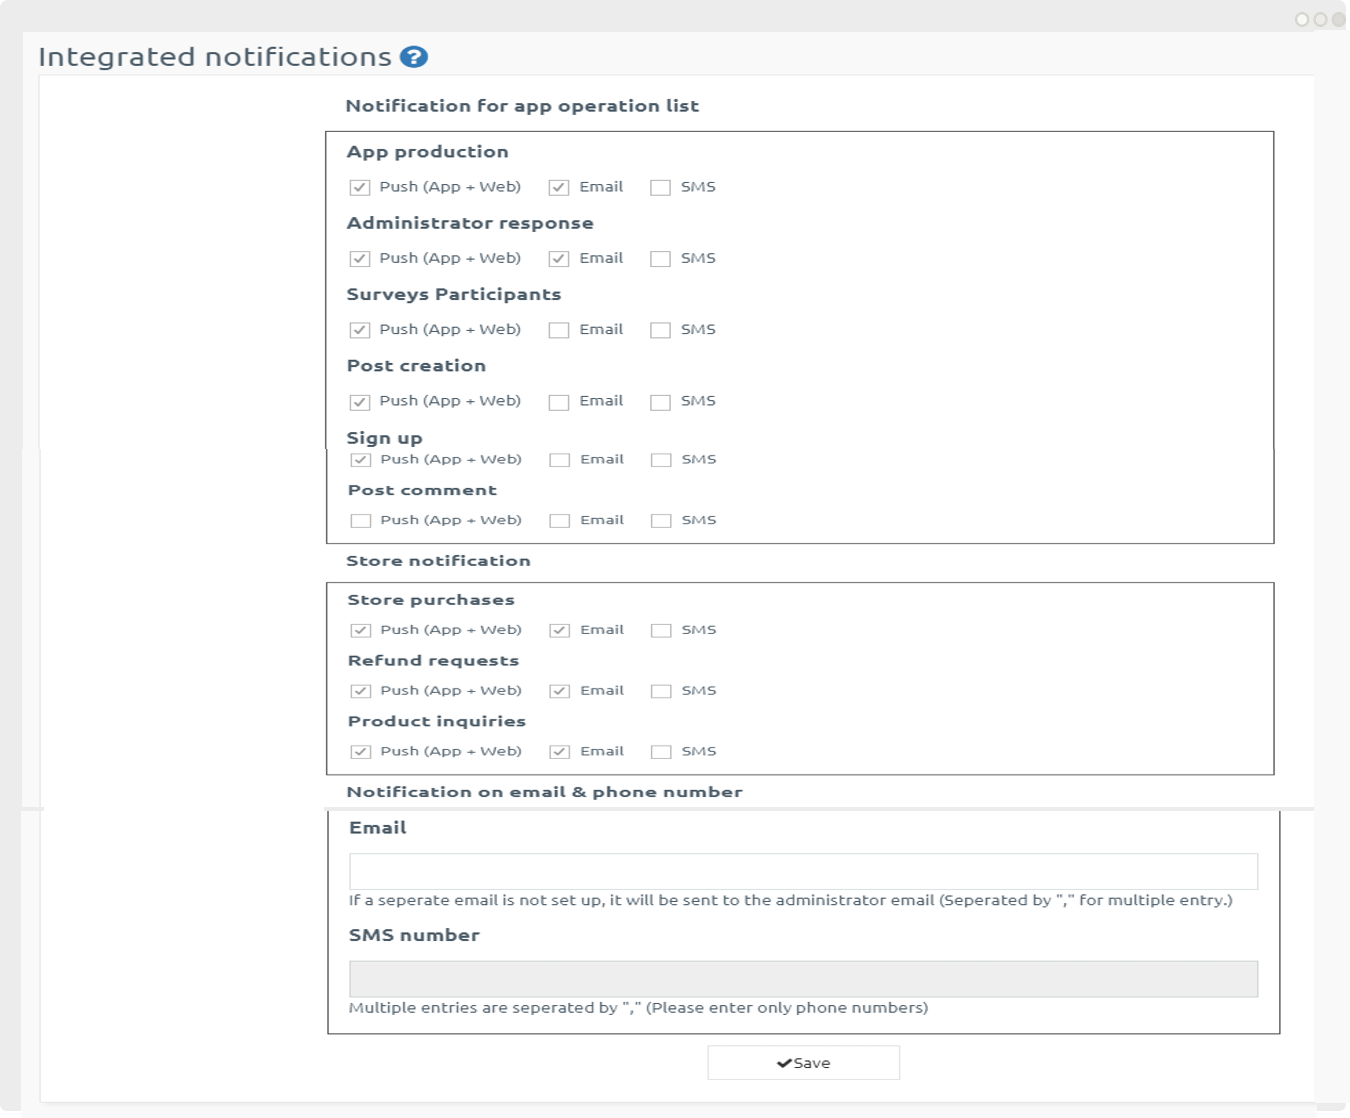Enable SMS for Sign up
The image size is (1350, 1118).
click(x=661, y=460)
